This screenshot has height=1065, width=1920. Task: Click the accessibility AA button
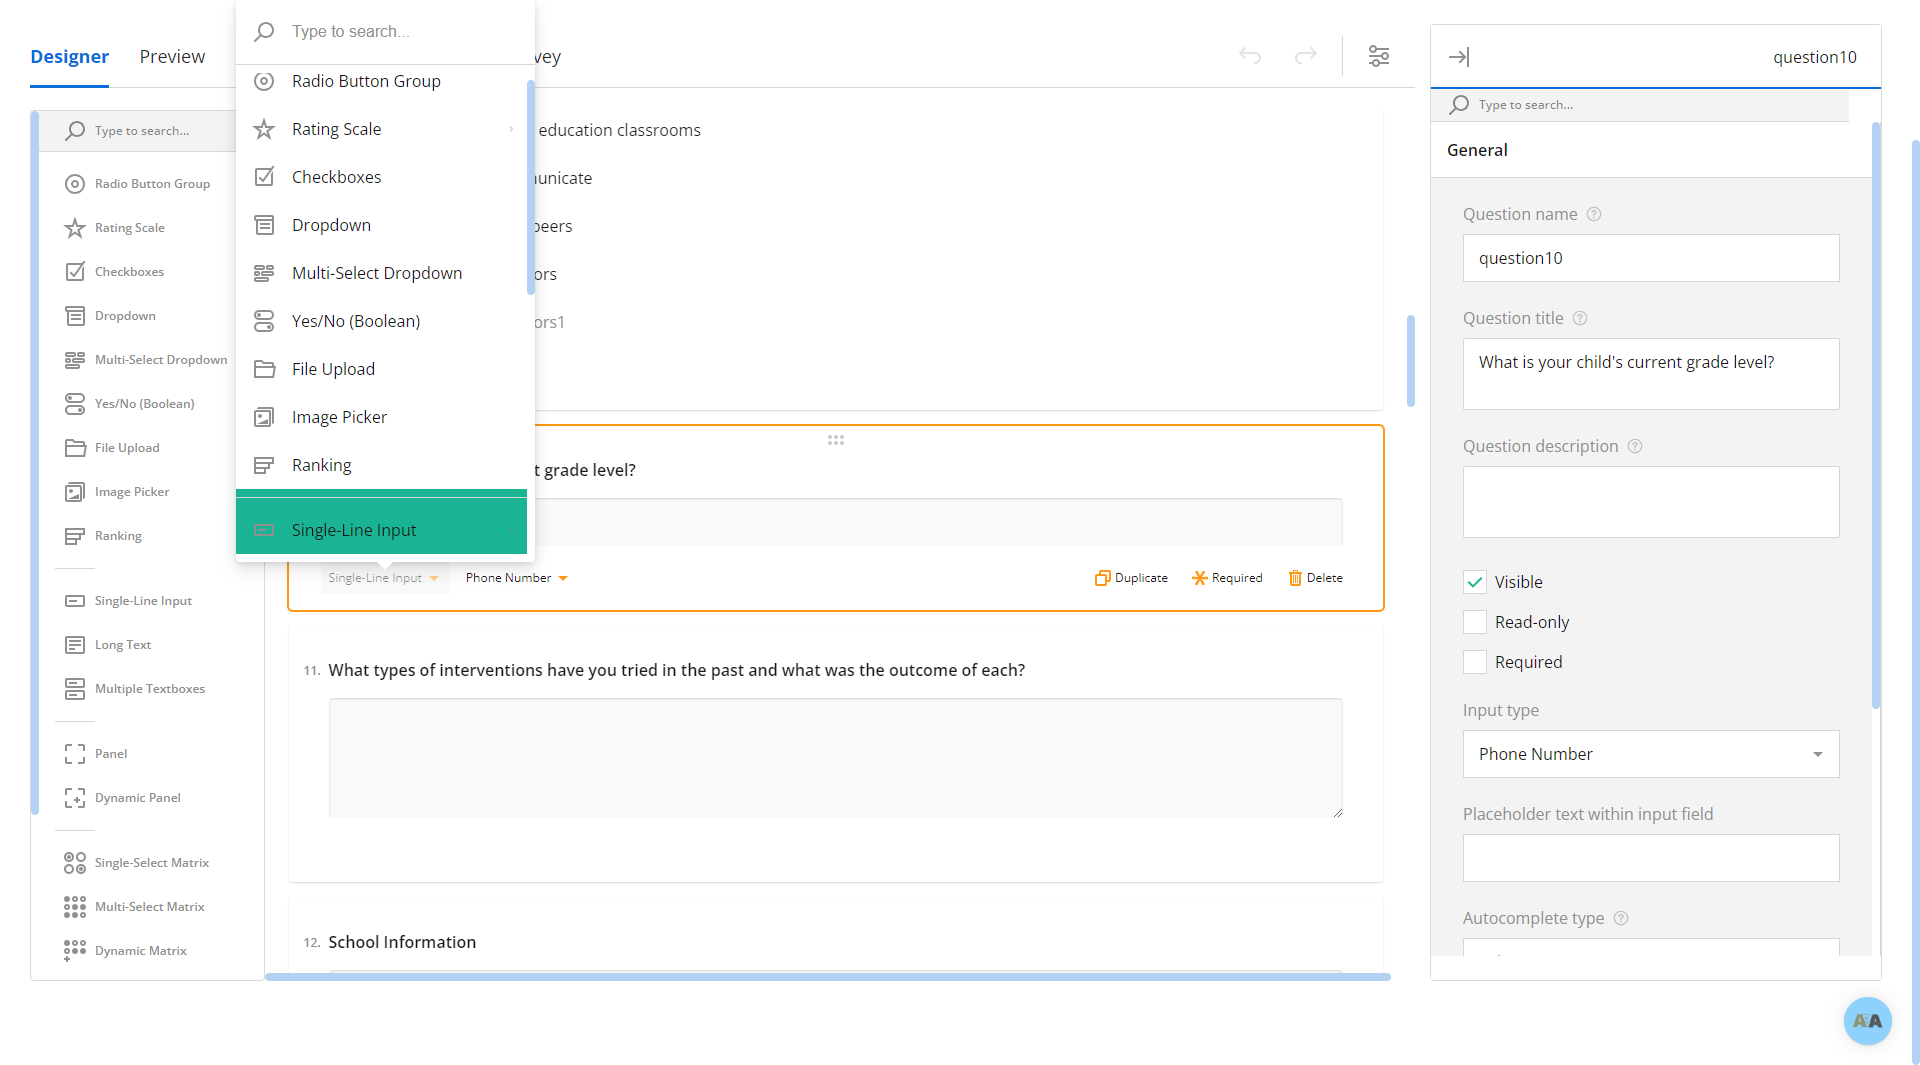[x=1867, y=1021]
